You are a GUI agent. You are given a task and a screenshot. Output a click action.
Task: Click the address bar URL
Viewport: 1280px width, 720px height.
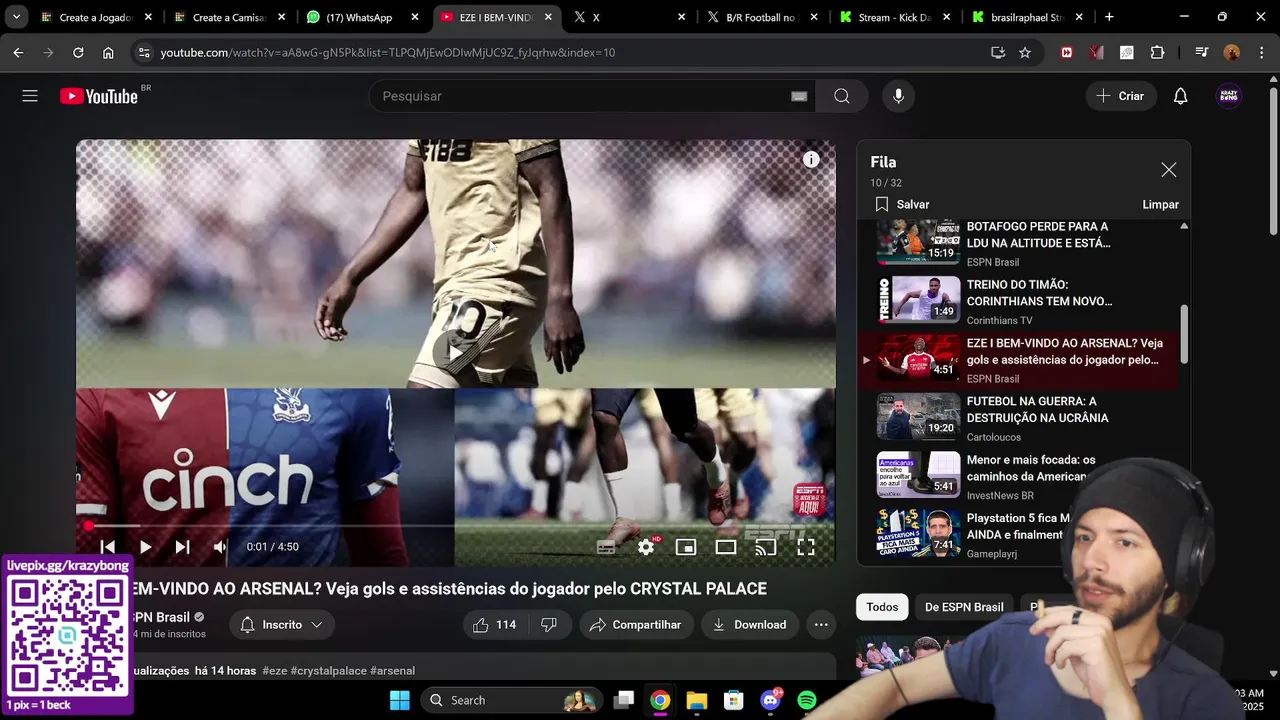pyautogui.click(x=388, y=52)
